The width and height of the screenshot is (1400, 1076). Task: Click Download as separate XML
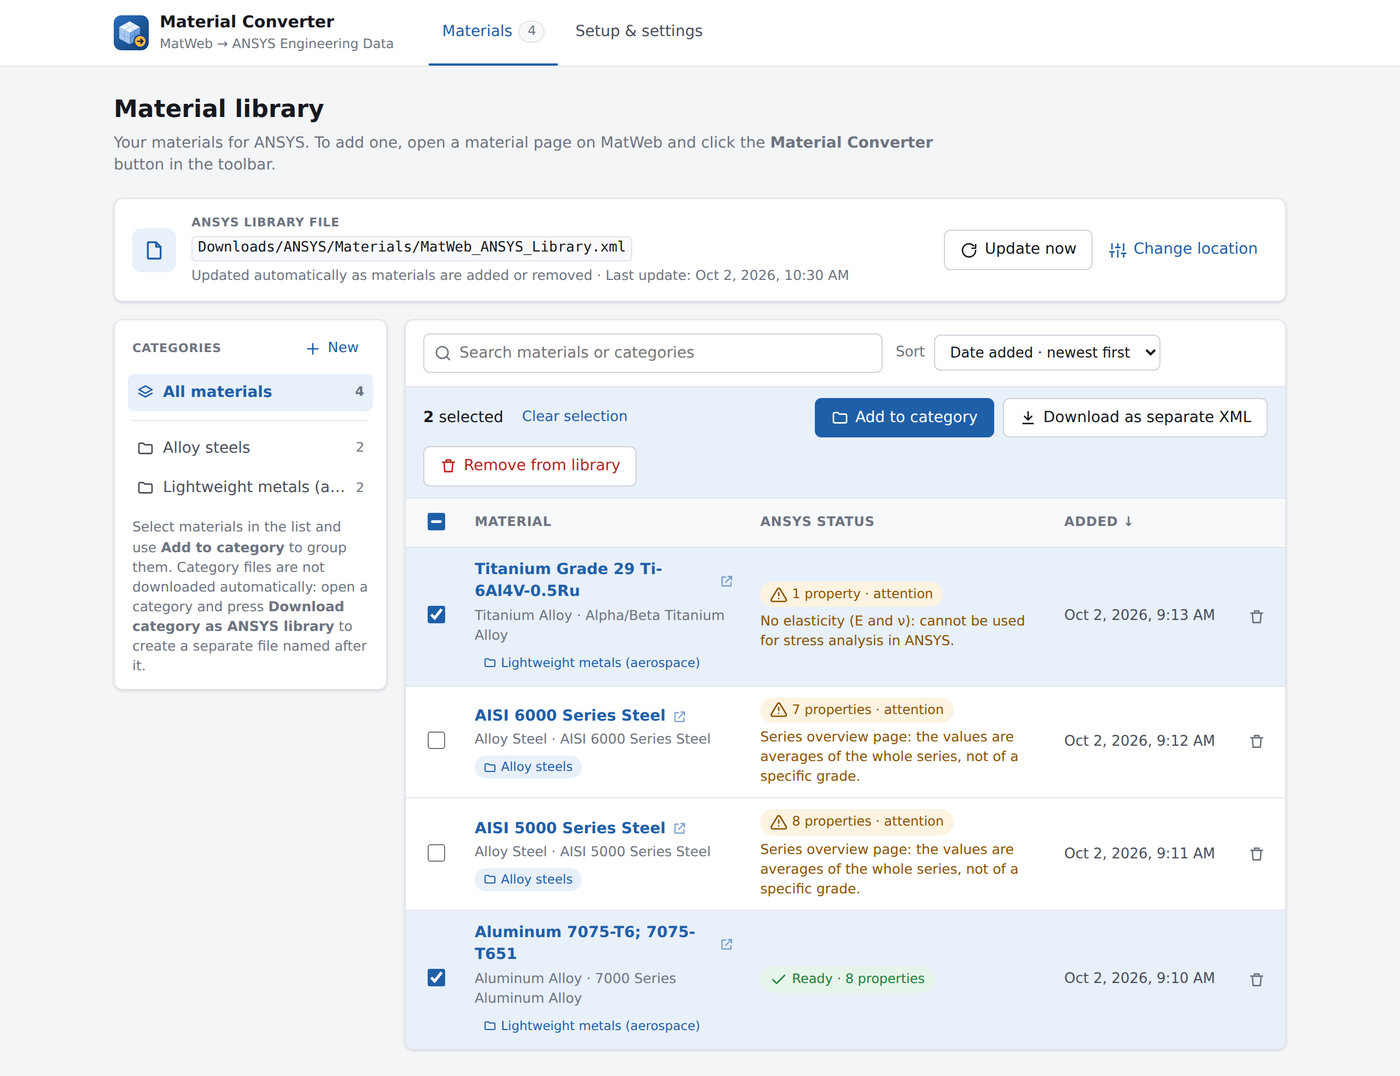pyautogui.click(x=1135, y=418)
